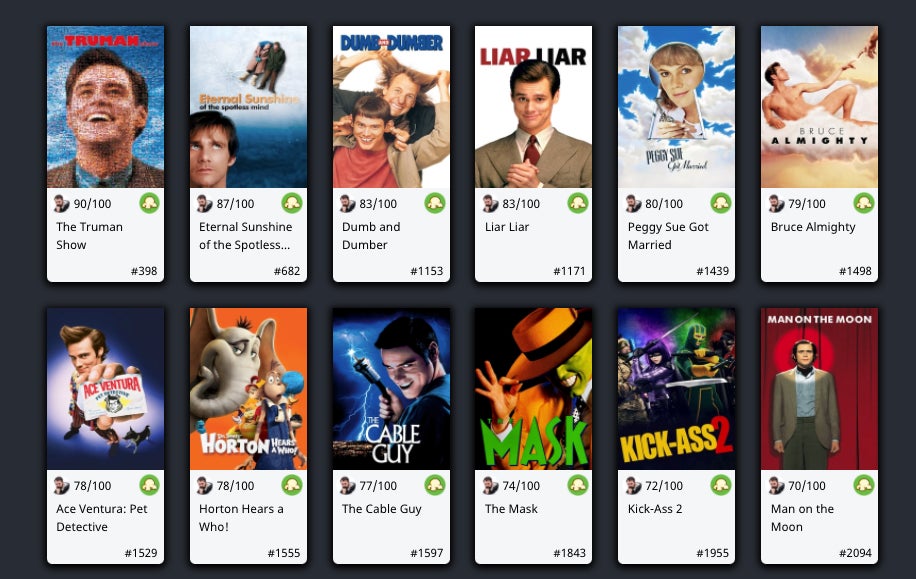Click the avatar icon beside the 77/100 score
Screen dimensions: 916x579
point(348,485)
